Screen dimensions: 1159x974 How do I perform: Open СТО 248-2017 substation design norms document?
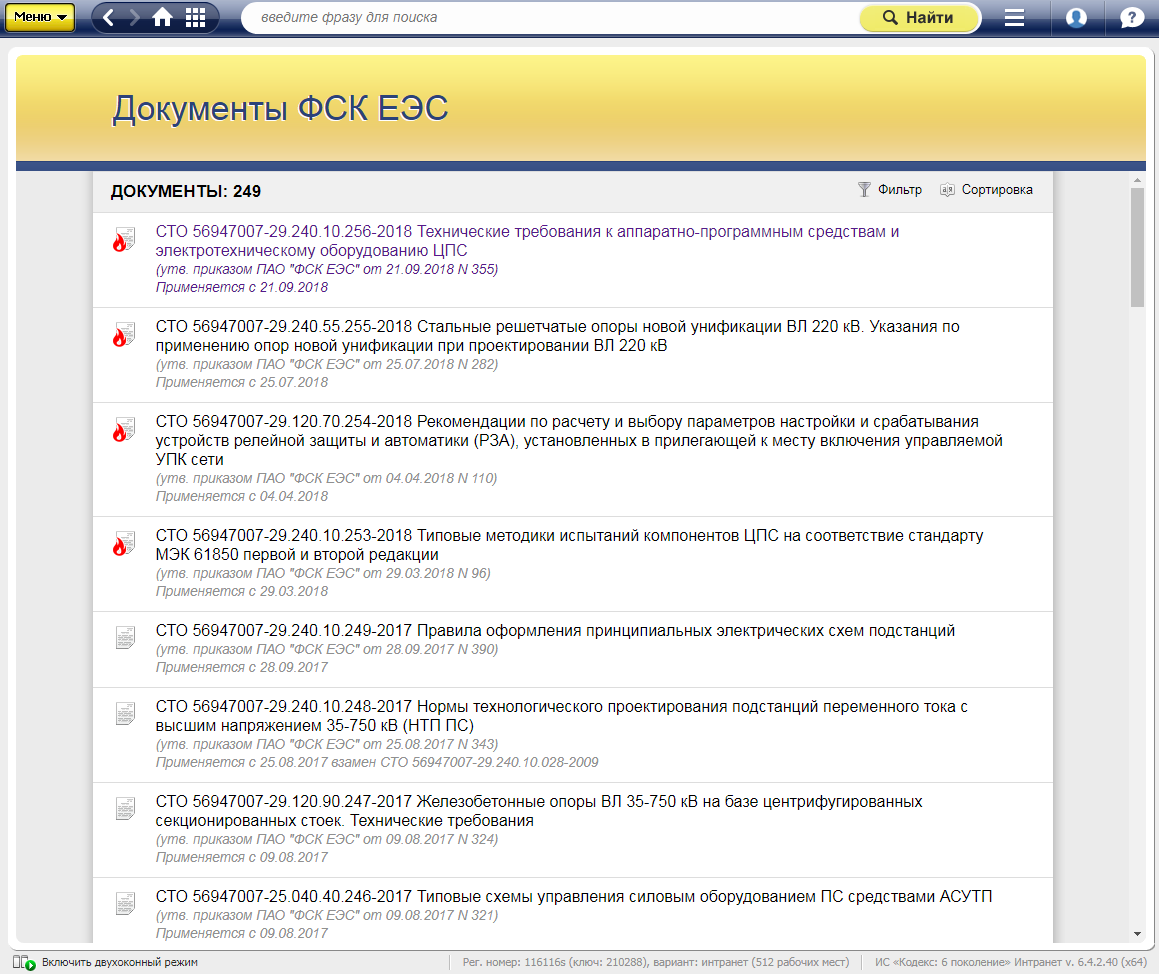(562, 716)
